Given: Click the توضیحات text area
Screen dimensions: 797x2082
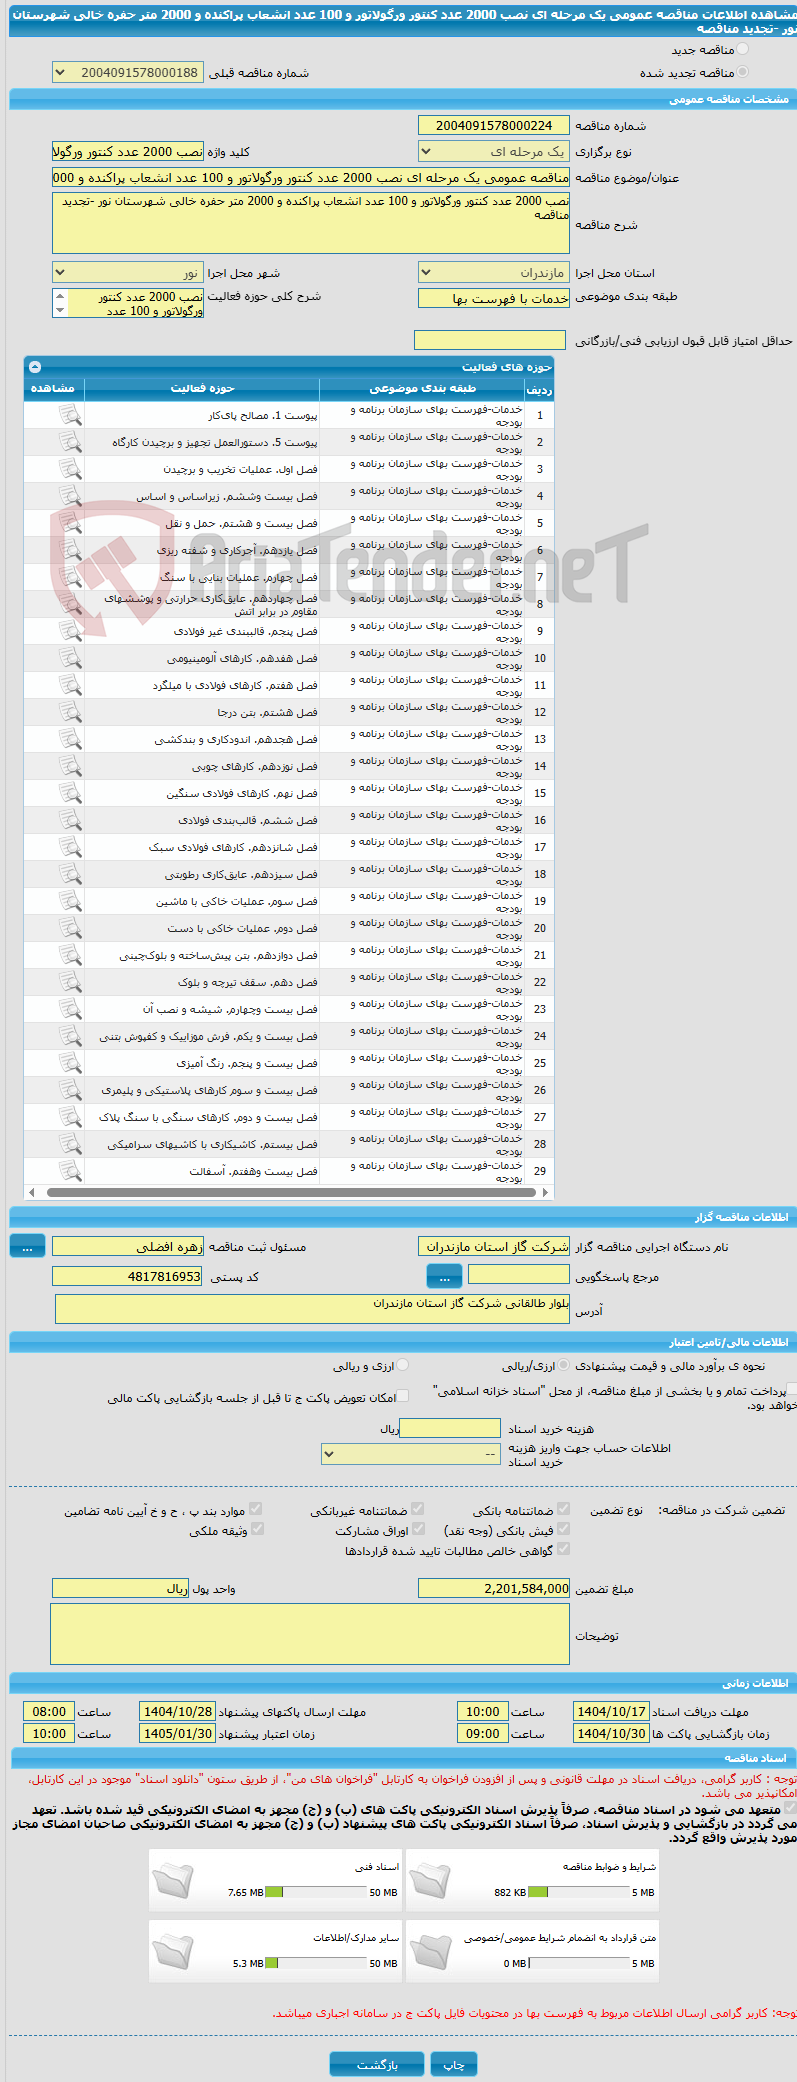Looking at the screenshot, I should click(x=310, y=1635).
